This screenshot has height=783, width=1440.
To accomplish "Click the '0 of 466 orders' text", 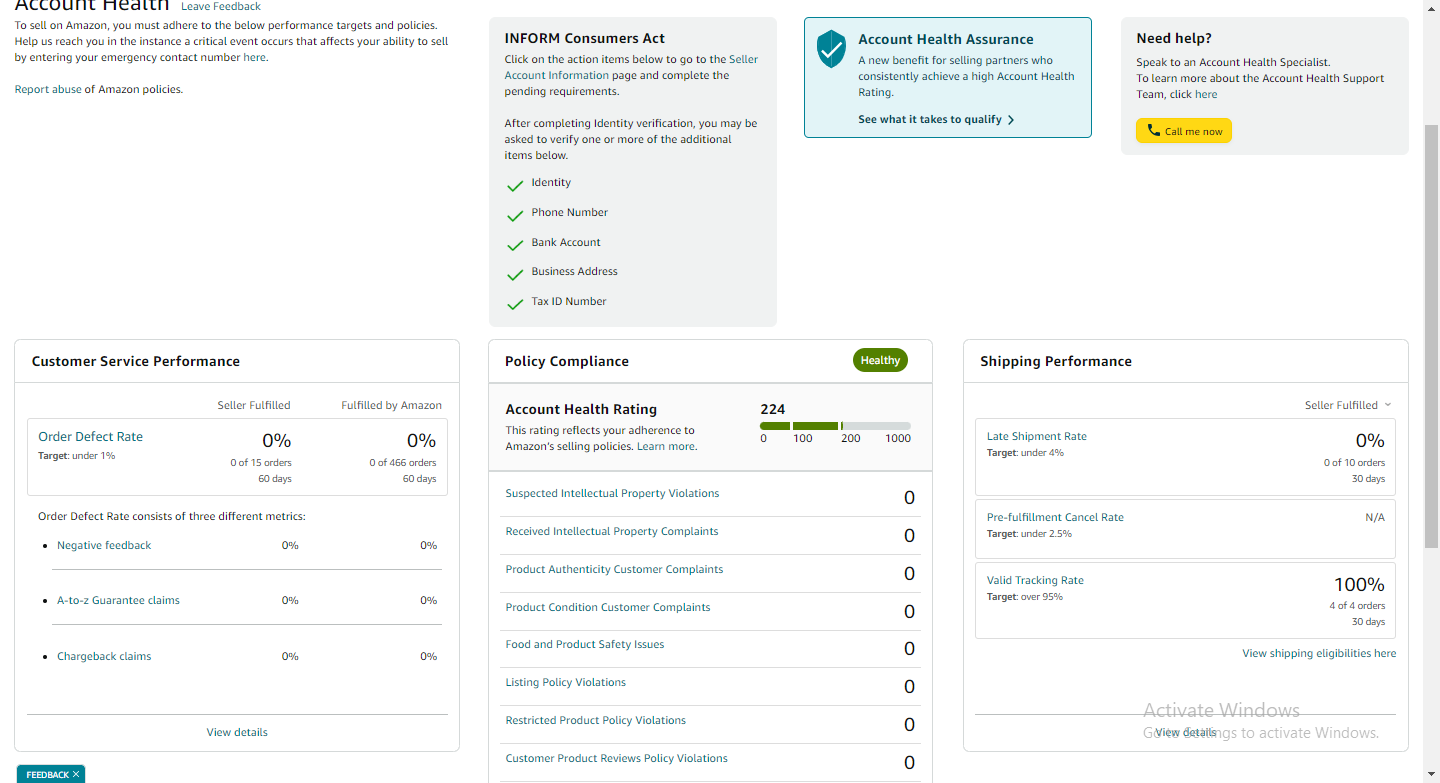I will point(403,462).
